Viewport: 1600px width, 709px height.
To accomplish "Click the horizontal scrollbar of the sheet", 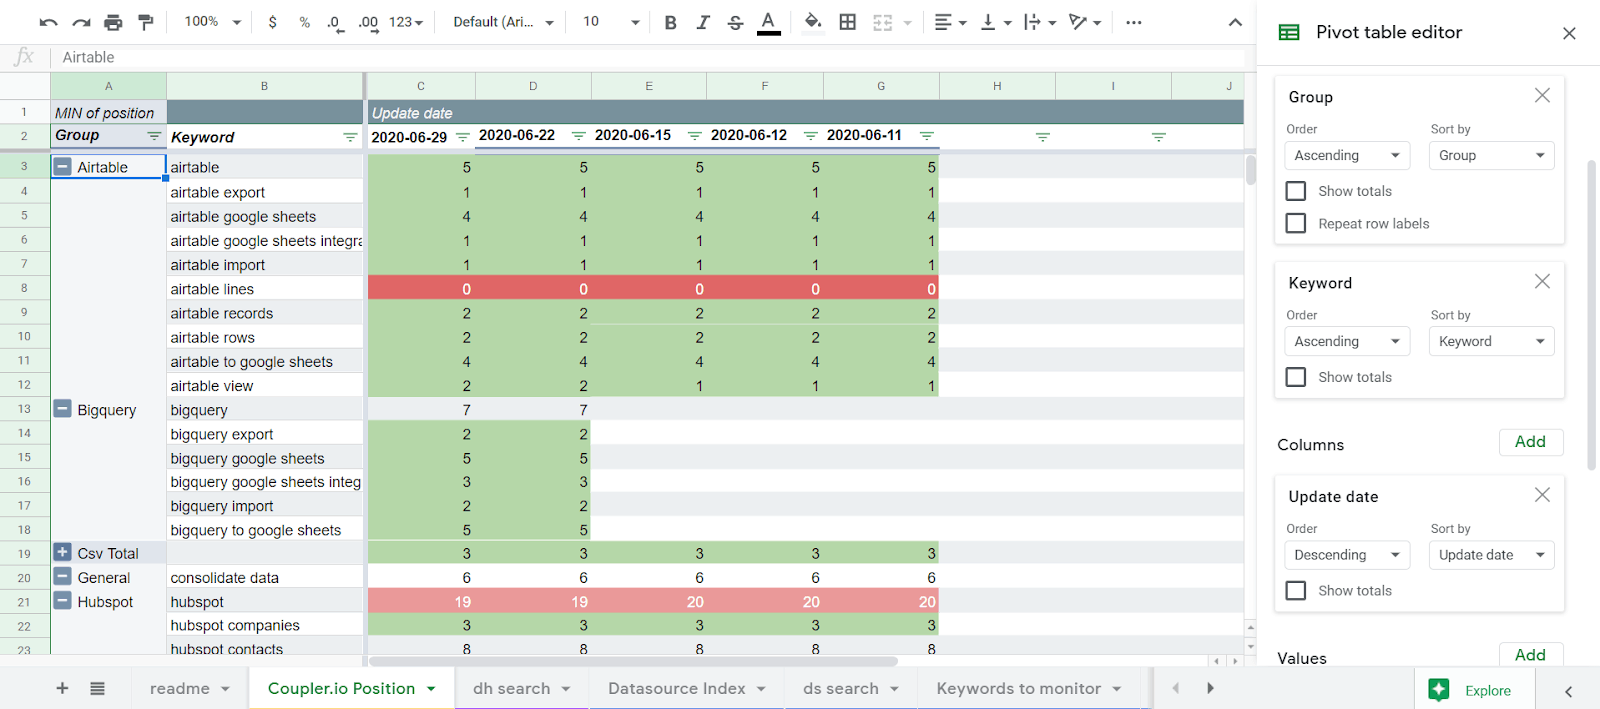I will point(632,661).
